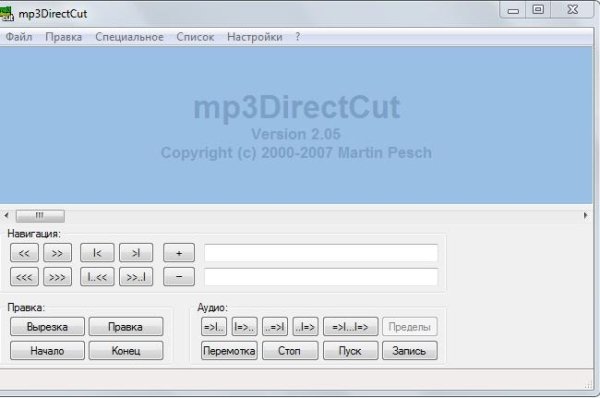Minimize the mp3DirectCut window

coord(513,10)
